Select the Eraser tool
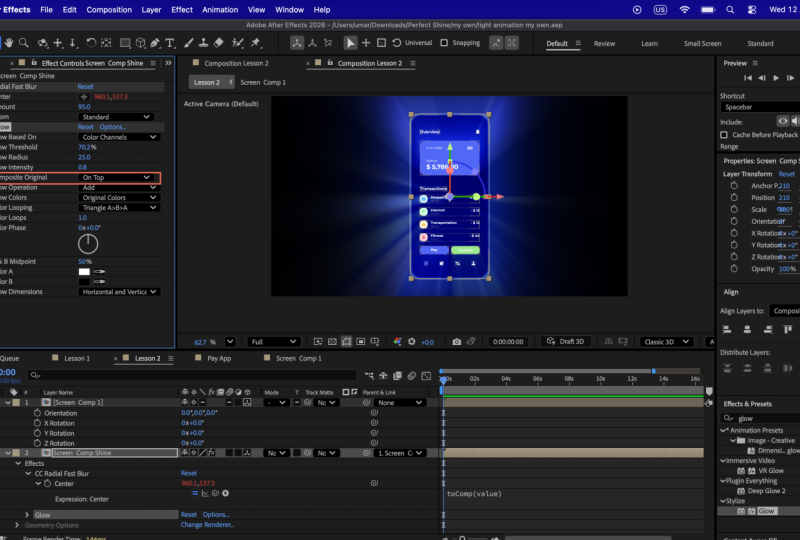 tap(218, 43)
